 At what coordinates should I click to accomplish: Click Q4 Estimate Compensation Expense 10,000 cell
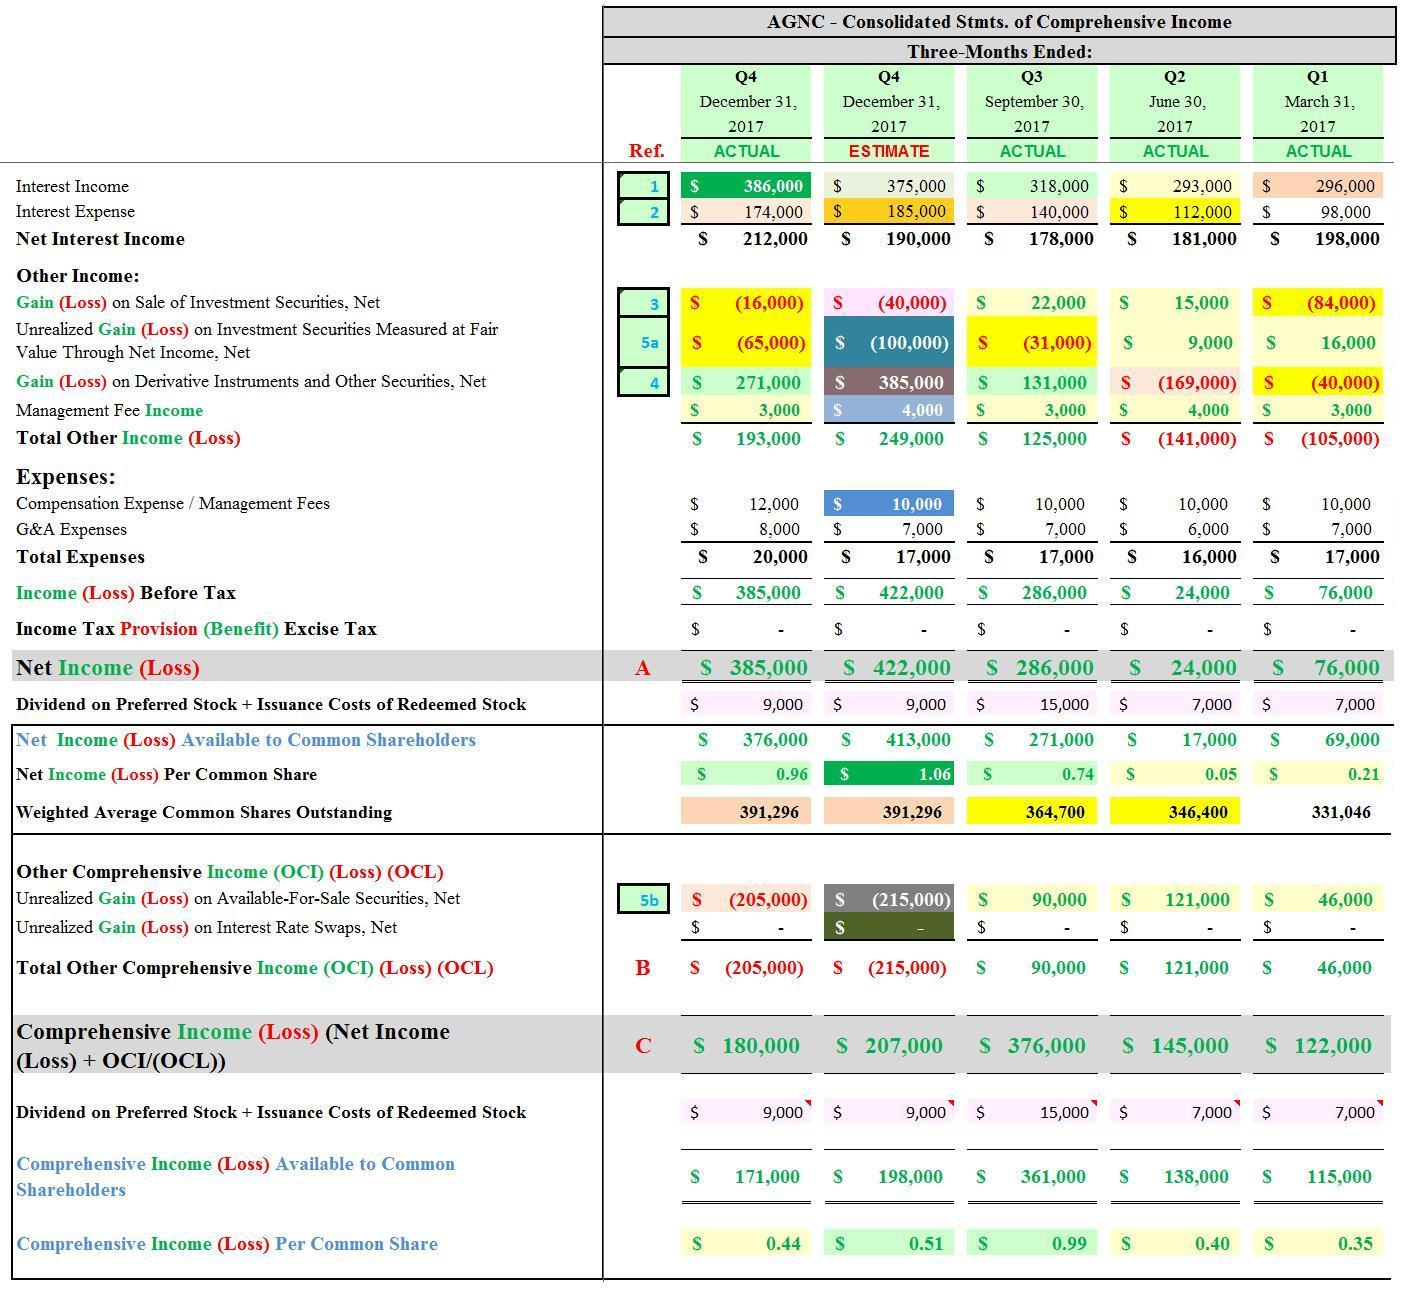pyautogui.click(x=889, y=504)
